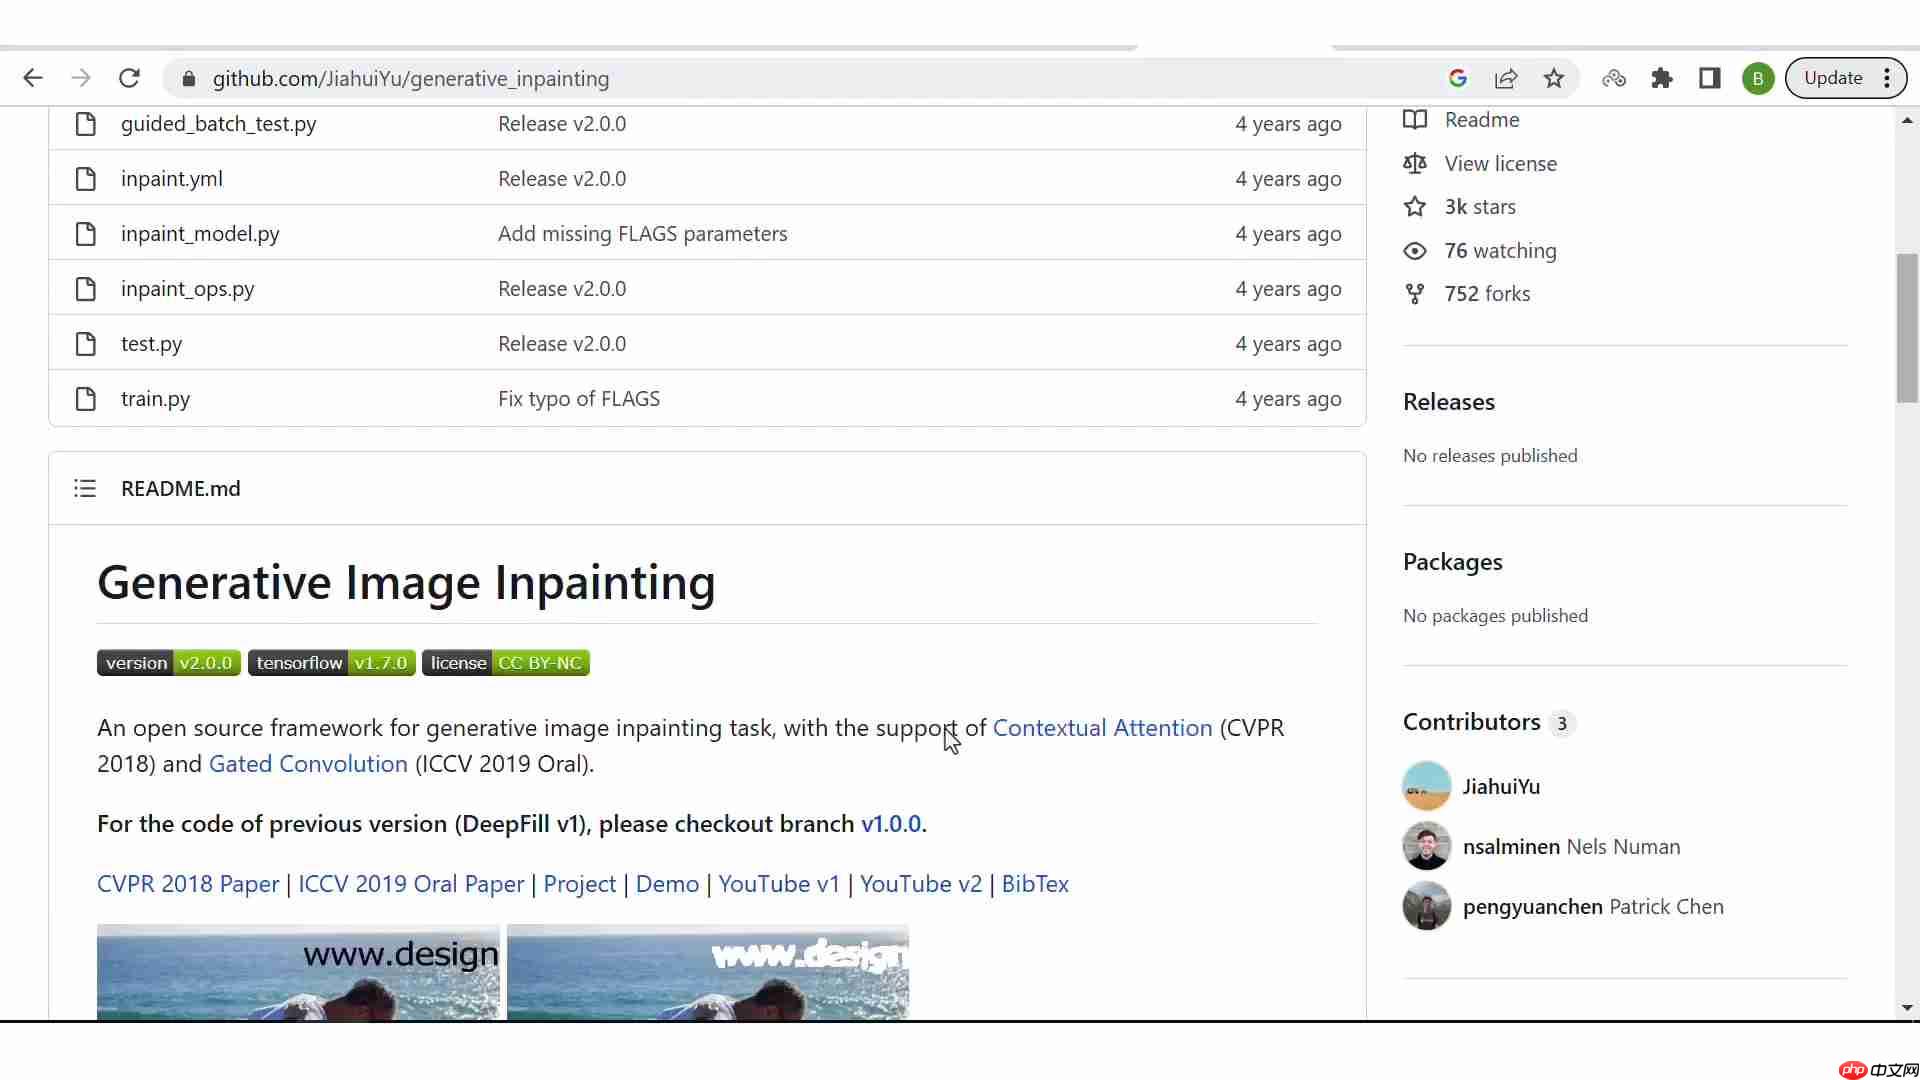Open commit 'Fix typo of FLAGS'
The height and width of the screenshot is (1080, 1920).
coord(579,399)
